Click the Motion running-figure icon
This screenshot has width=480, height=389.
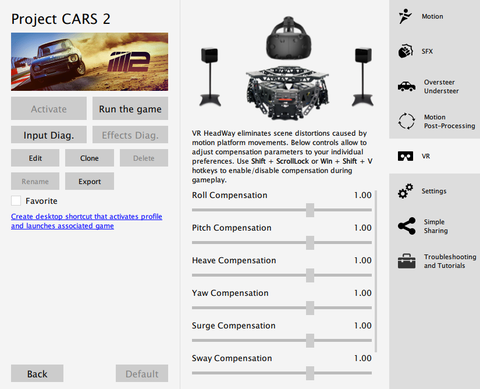pos(405,16)
